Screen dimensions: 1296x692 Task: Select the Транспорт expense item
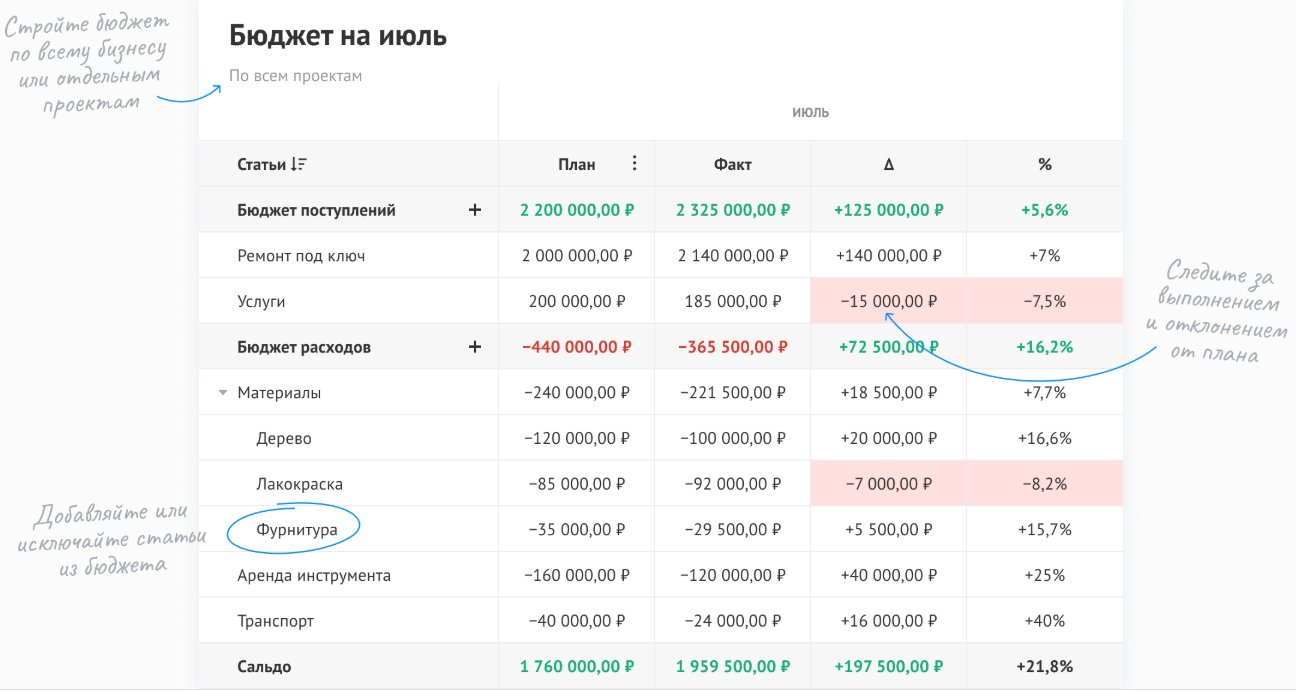275,621
